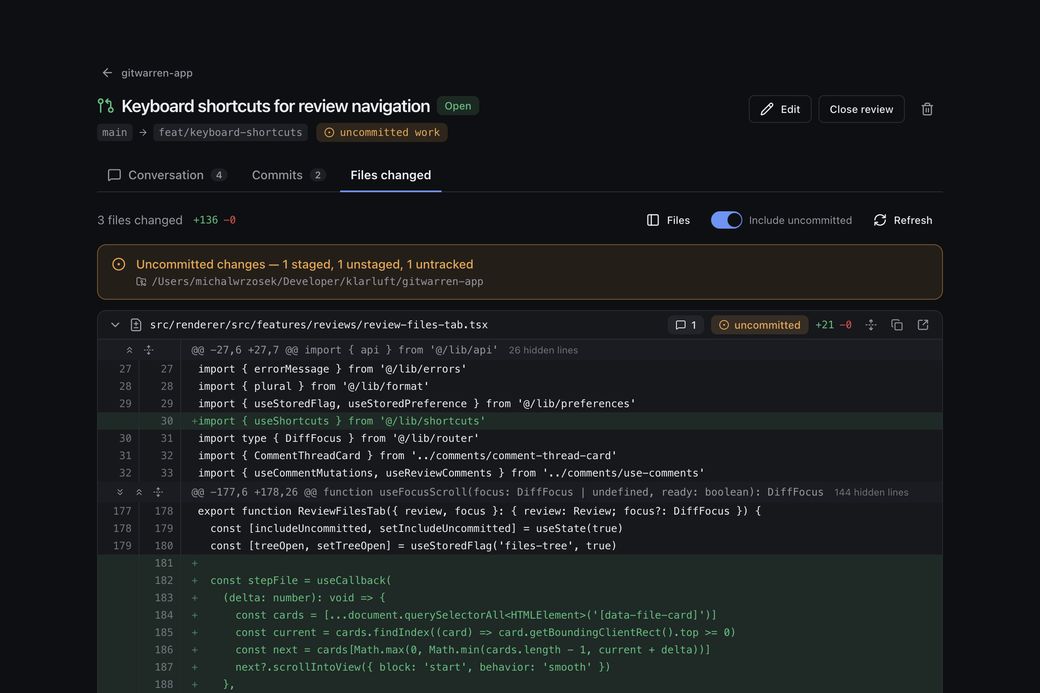Click the repository path /Users/michalwrzosek/... text

point(318,282)
